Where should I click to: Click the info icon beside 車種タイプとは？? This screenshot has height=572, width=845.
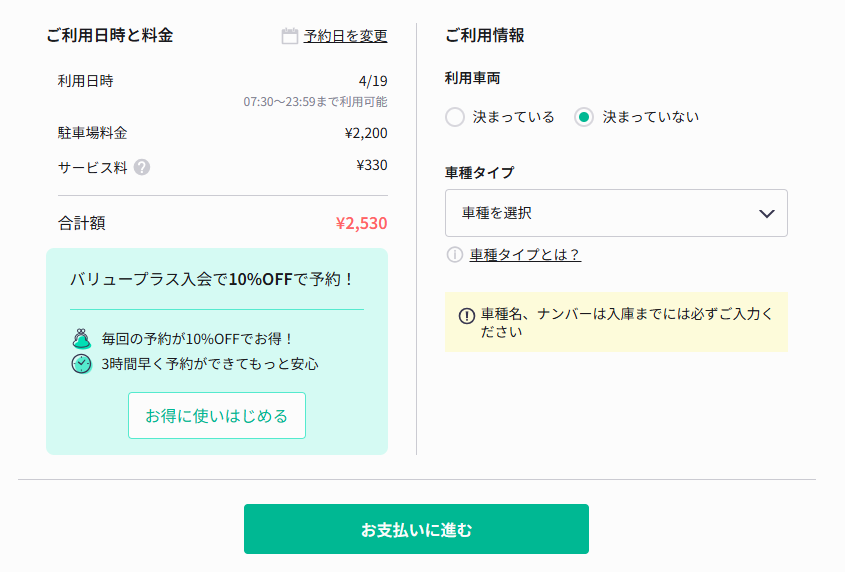pos(455,255)
